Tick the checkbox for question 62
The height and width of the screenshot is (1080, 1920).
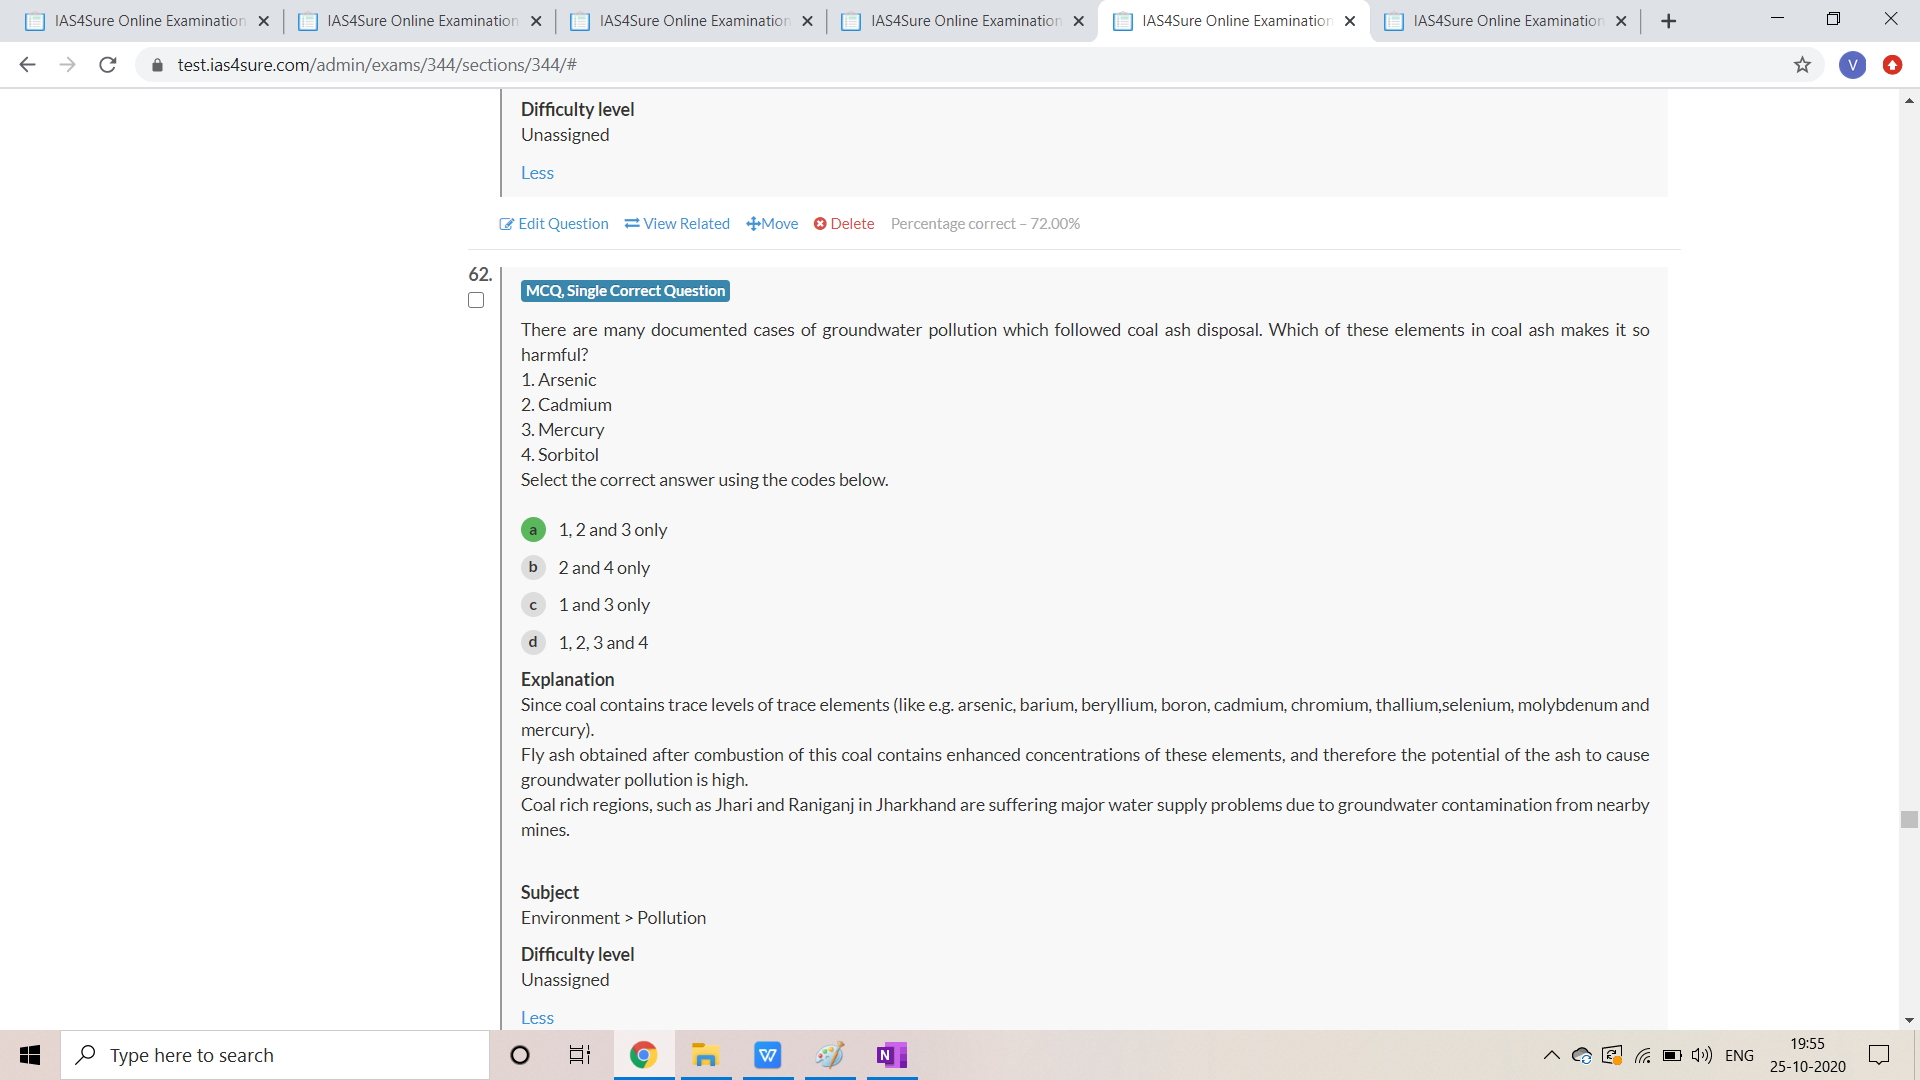click(476, 300)
